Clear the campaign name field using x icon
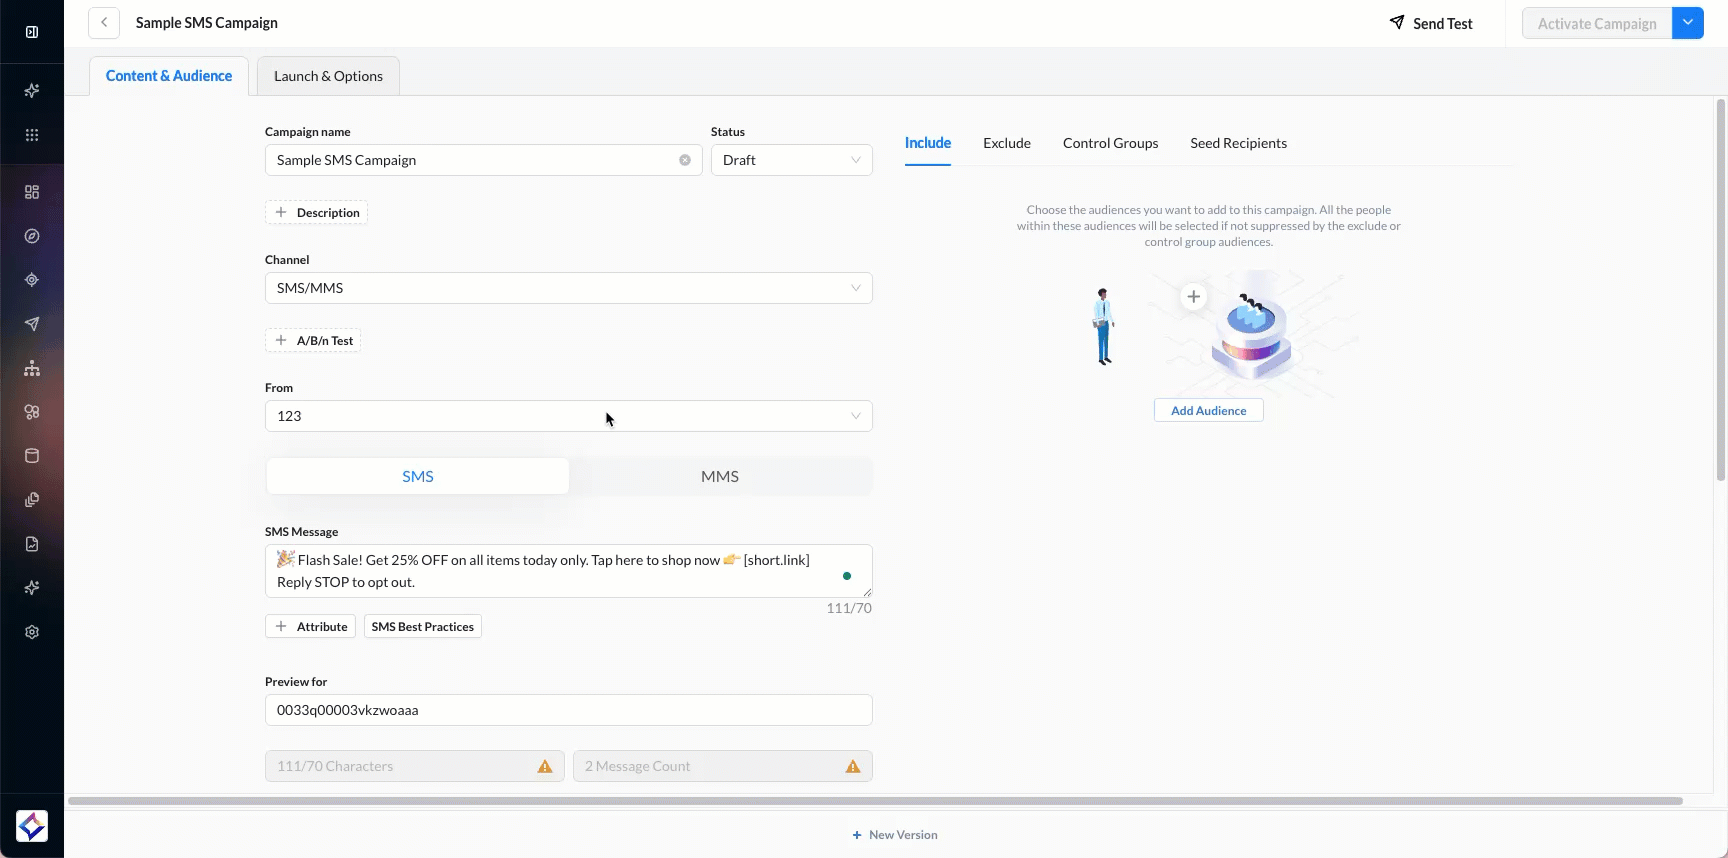Image resolution: width=1728 pixels, height=858 pixels. pyautogui.click(x=685, y=160)
